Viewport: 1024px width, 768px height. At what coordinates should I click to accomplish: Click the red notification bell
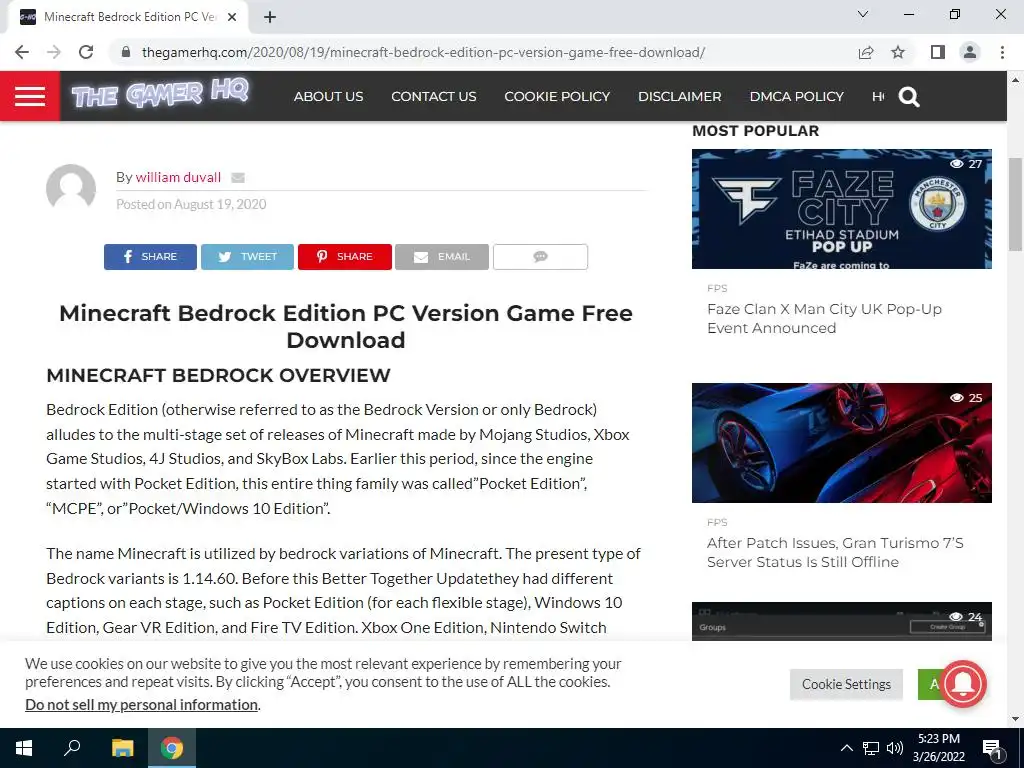coord(963,684)
